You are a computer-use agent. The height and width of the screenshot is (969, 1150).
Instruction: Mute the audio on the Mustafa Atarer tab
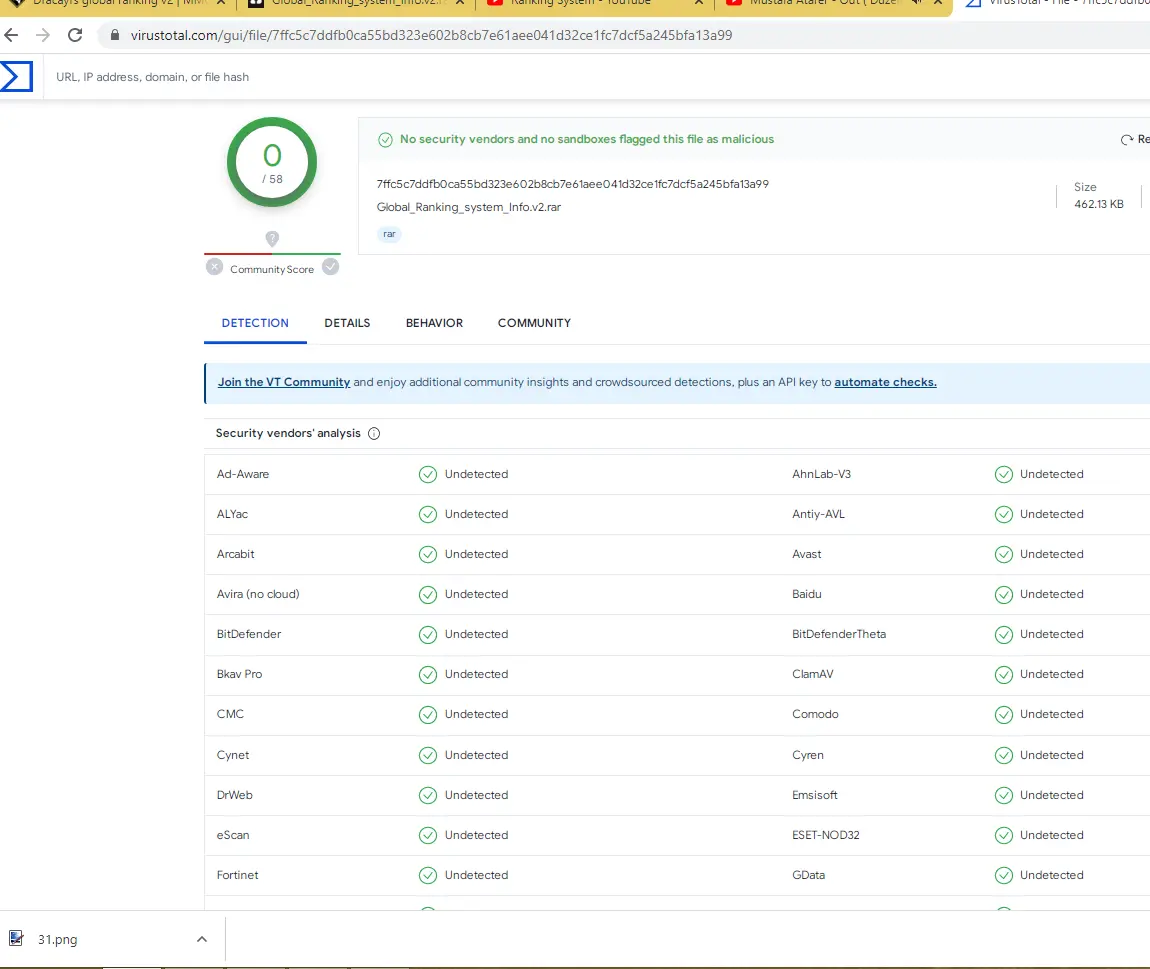[x=916, y=3]
